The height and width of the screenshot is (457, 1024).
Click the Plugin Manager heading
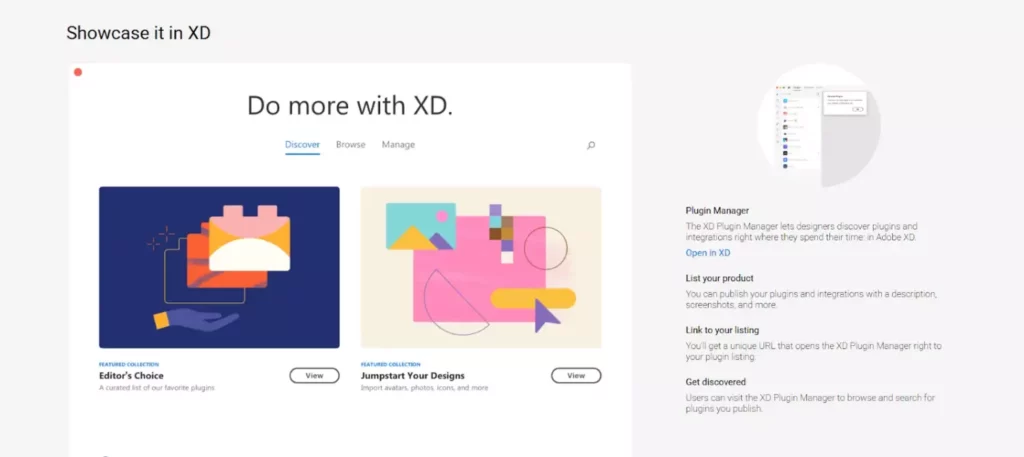[717, 211]
